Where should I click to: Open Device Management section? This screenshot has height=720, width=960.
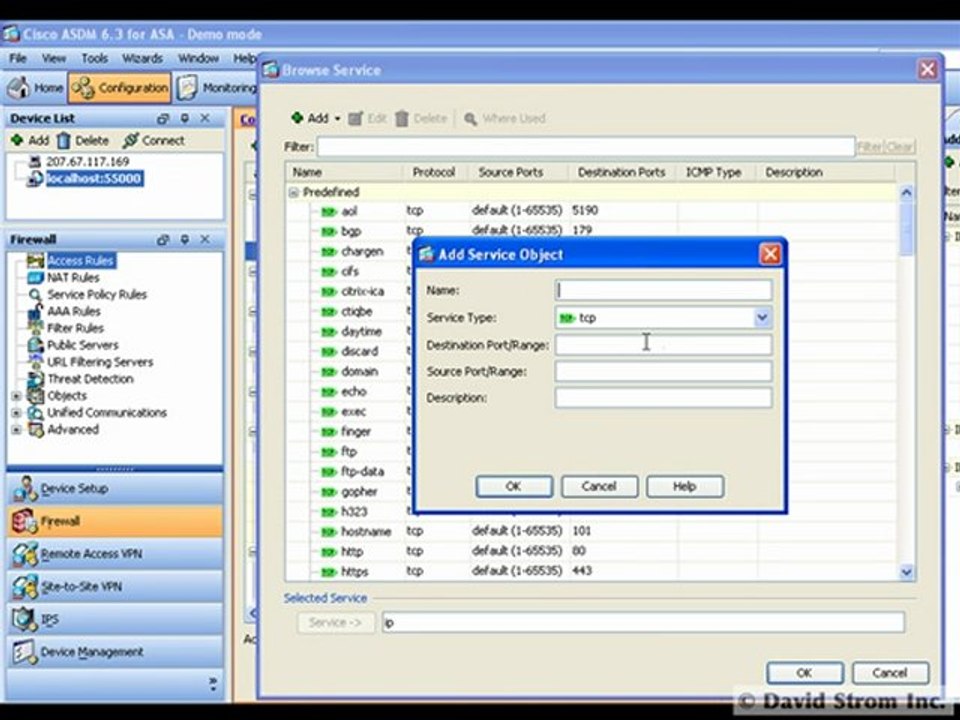tap(115, 652)
